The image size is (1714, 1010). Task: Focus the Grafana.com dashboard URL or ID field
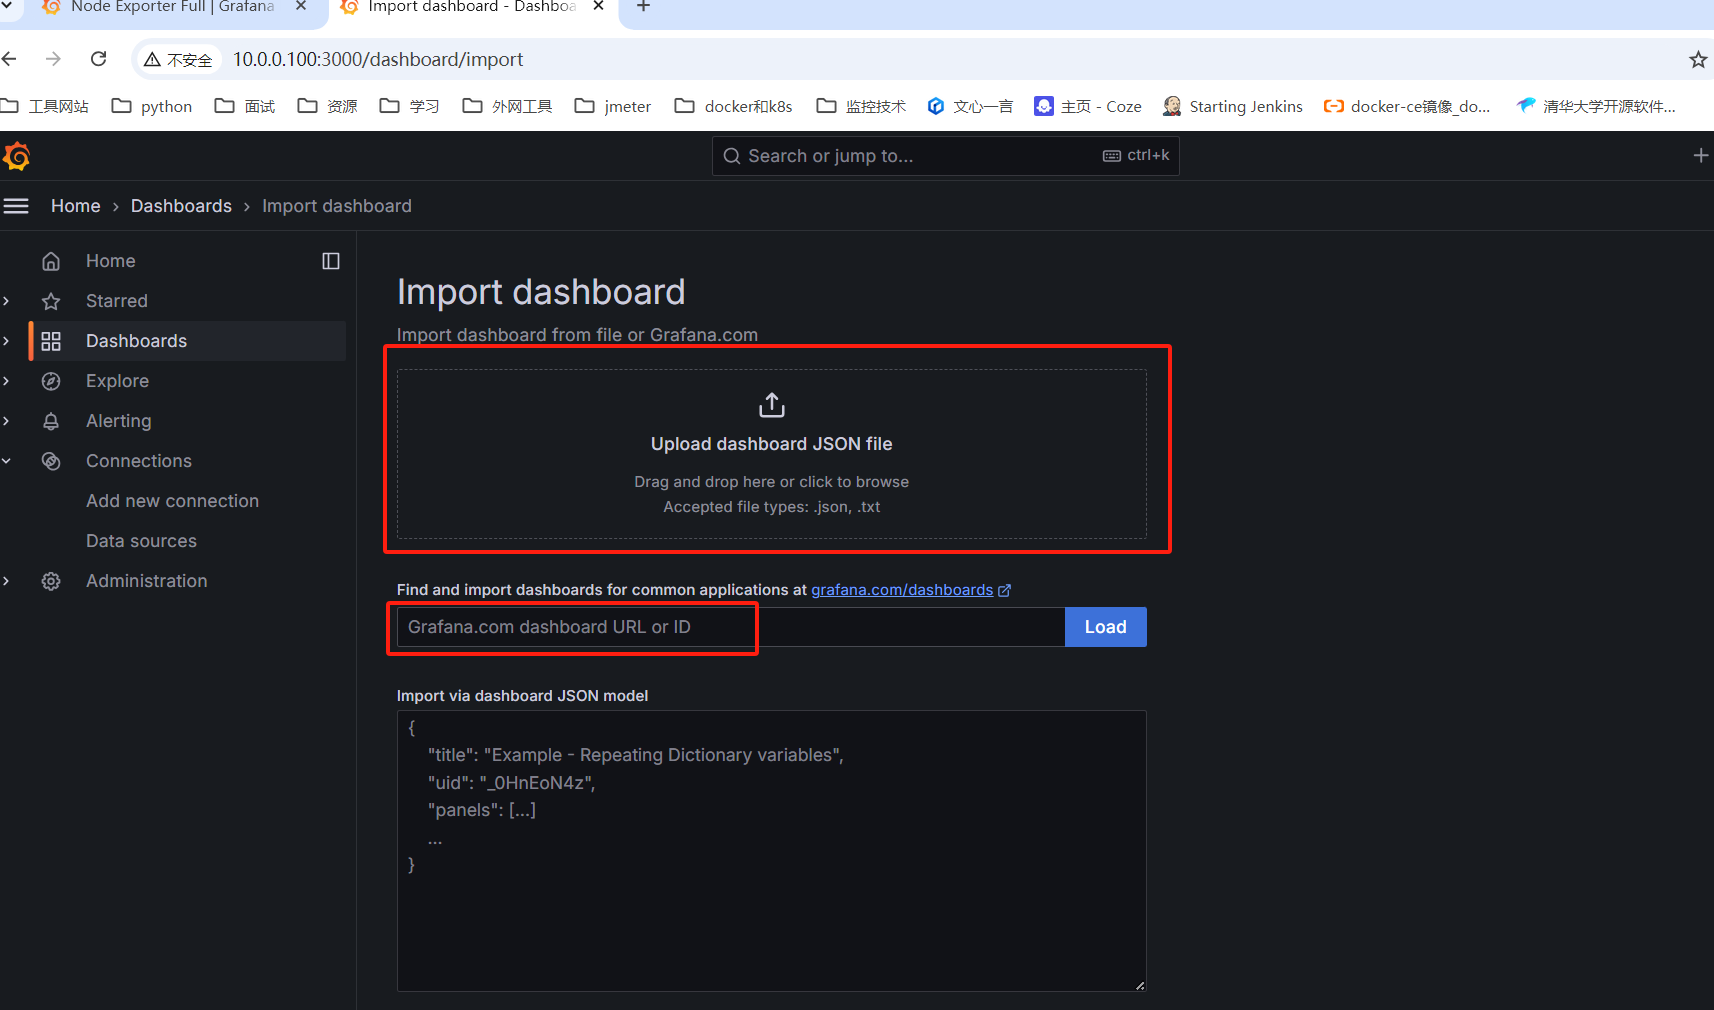(731, 627)
